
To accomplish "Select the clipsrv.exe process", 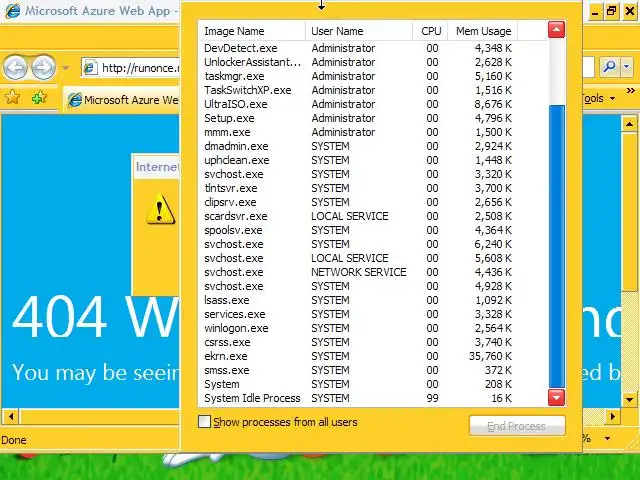I will pyautogui.click(x=358, y=202).
